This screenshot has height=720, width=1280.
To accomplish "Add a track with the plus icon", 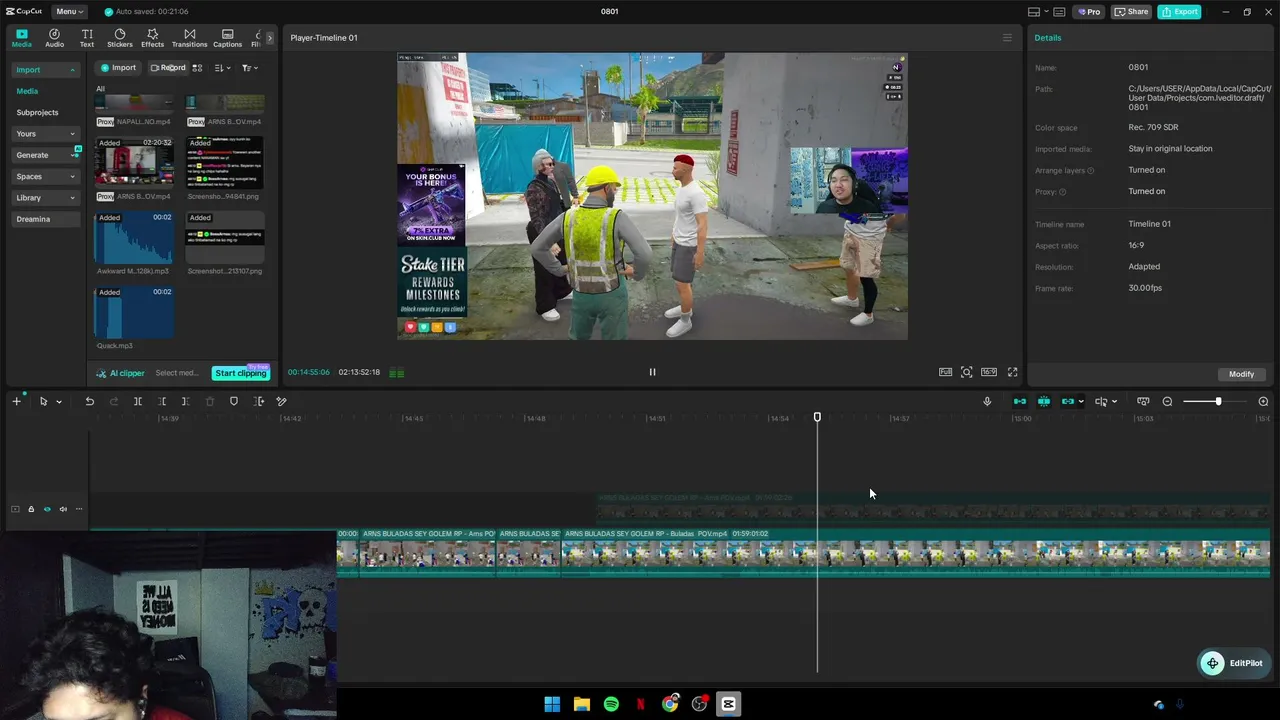I will pyautogui.click(x=16, y=401).
